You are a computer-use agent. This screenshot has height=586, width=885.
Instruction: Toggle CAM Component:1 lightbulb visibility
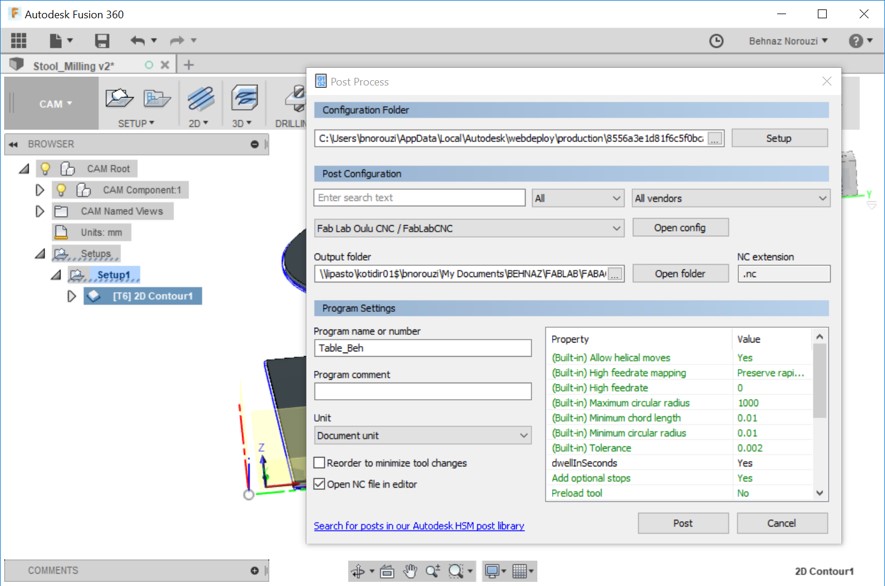(x=61, y=190)
